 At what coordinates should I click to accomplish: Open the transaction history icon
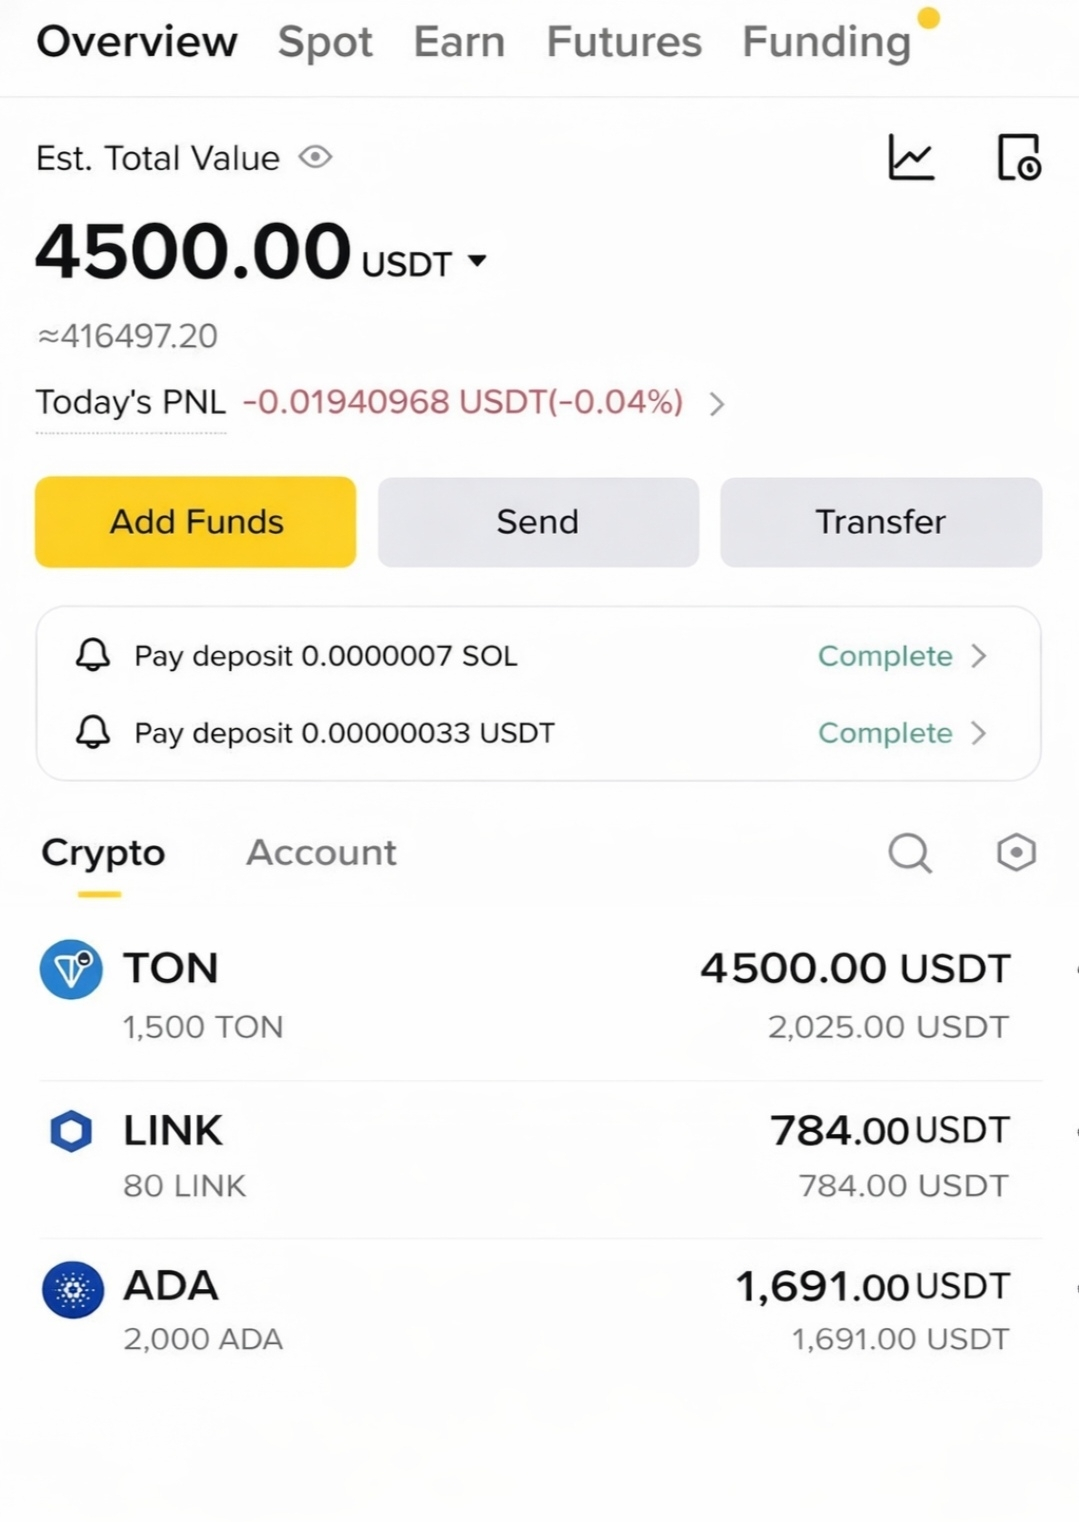tap(1019, 158)
